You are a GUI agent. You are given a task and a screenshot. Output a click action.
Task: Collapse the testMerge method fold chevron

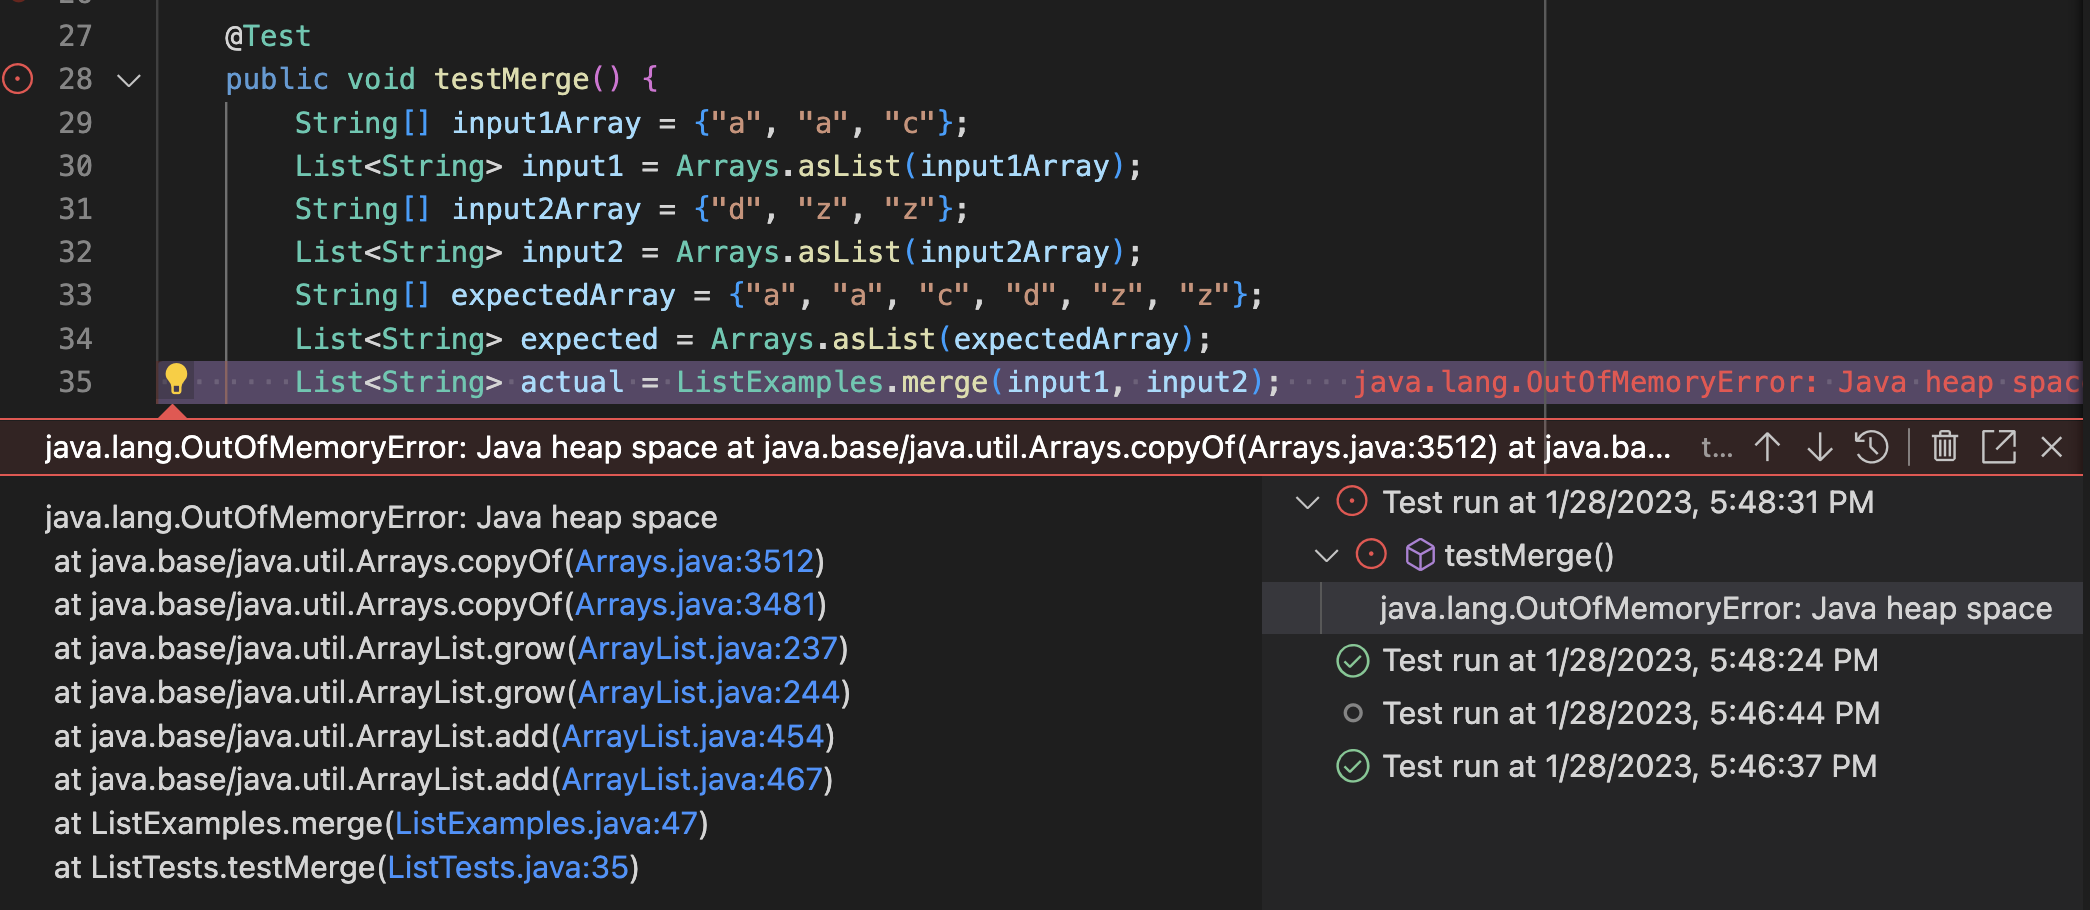[x=129, y=80]
